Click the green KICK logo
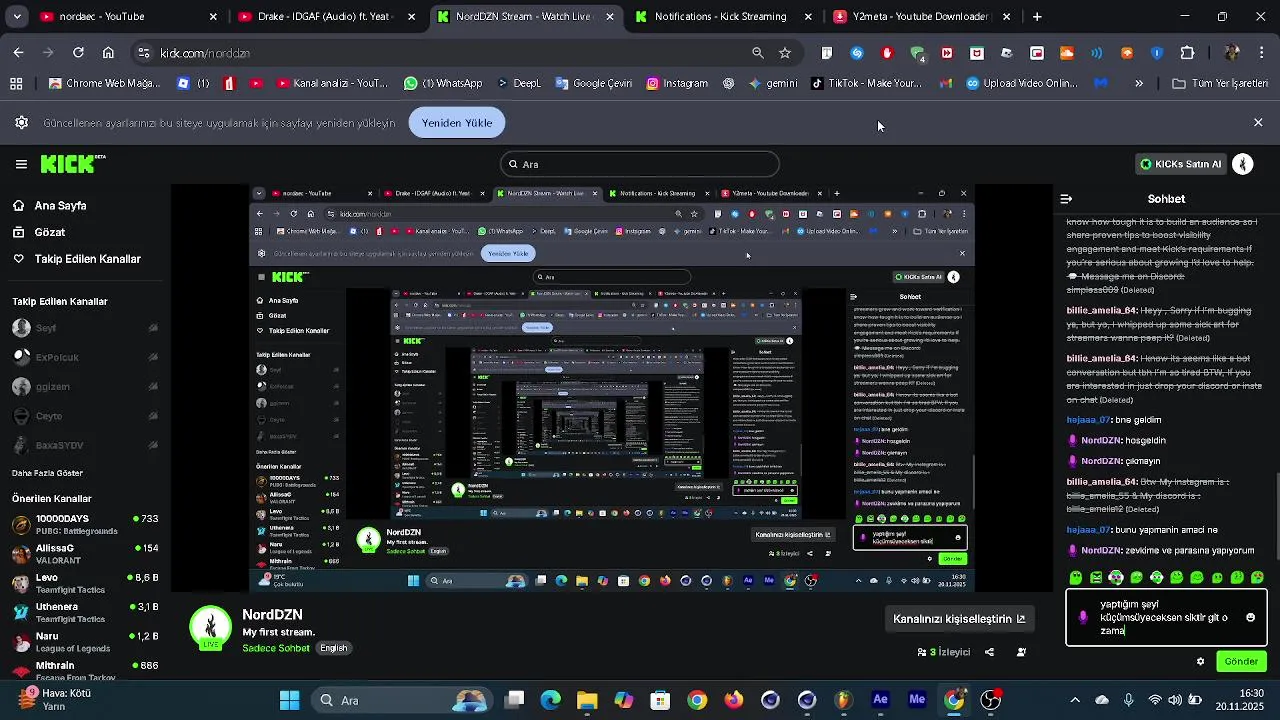The height and width of the screenshot is (720, 1280). tap(72, 164)
